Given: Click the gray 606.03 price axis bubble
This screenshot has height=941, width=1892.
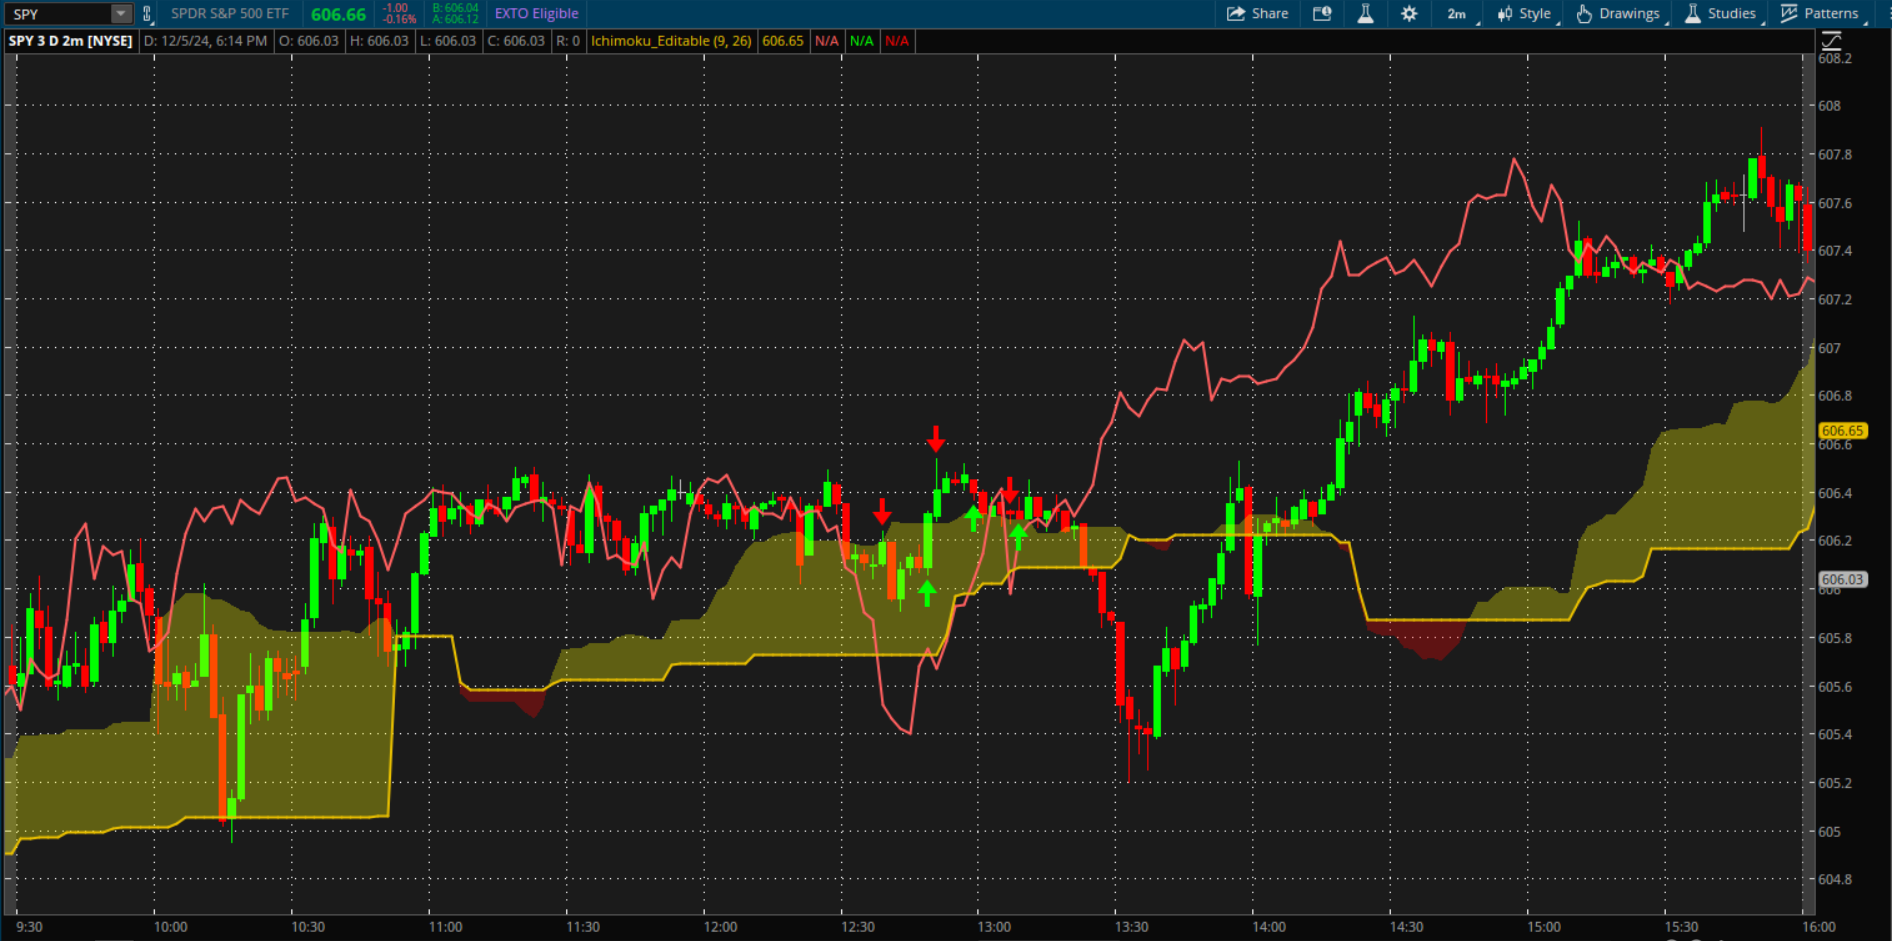Looking at the screenshot, I should (1841, 580).
